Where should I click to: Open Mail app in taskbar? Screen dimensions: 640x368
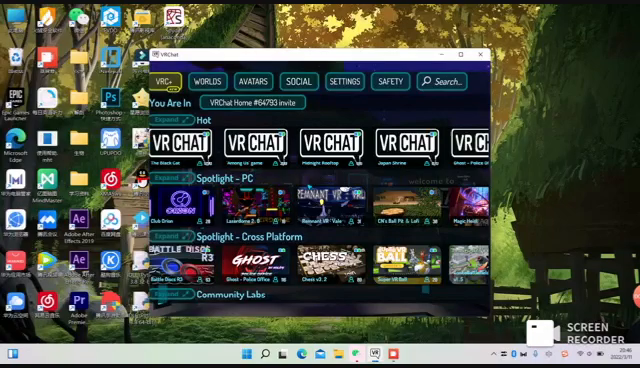[x=320, y=354]
